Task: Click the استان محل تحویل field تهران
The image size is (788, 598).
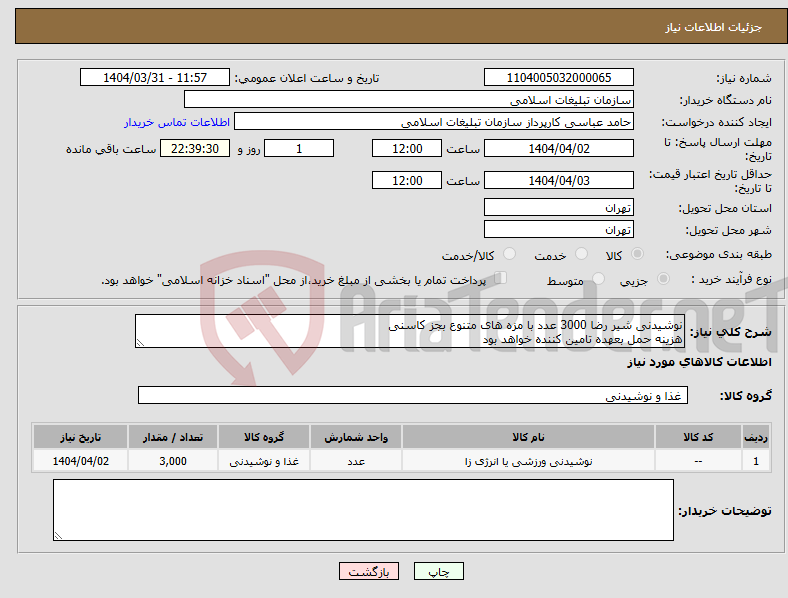Action: click(x=558, y=207)
